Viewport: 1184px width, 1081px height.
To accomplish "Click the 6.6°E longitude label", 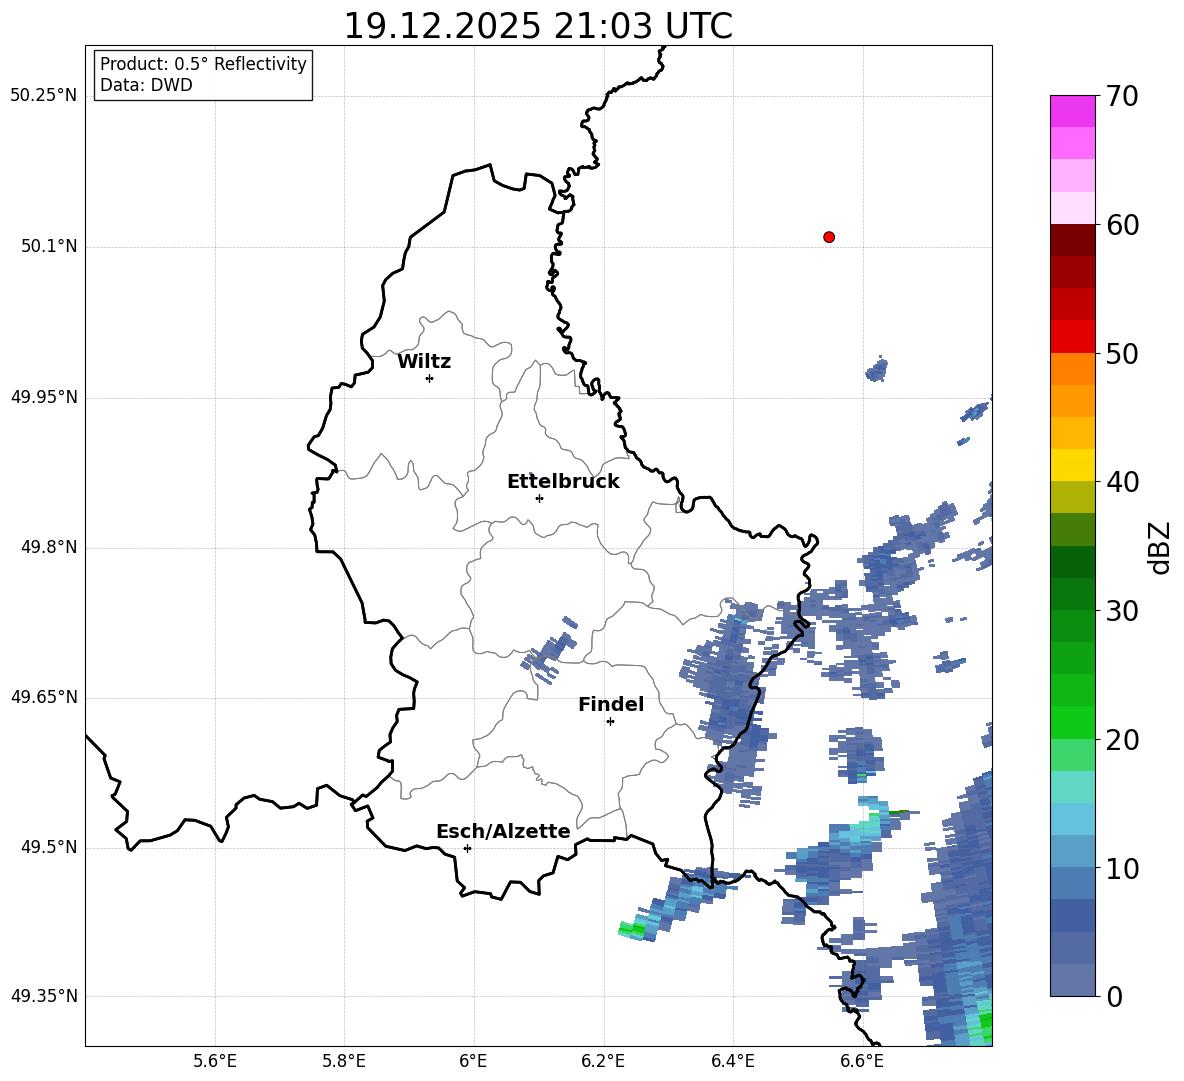I will click(x=862, y=1061).
